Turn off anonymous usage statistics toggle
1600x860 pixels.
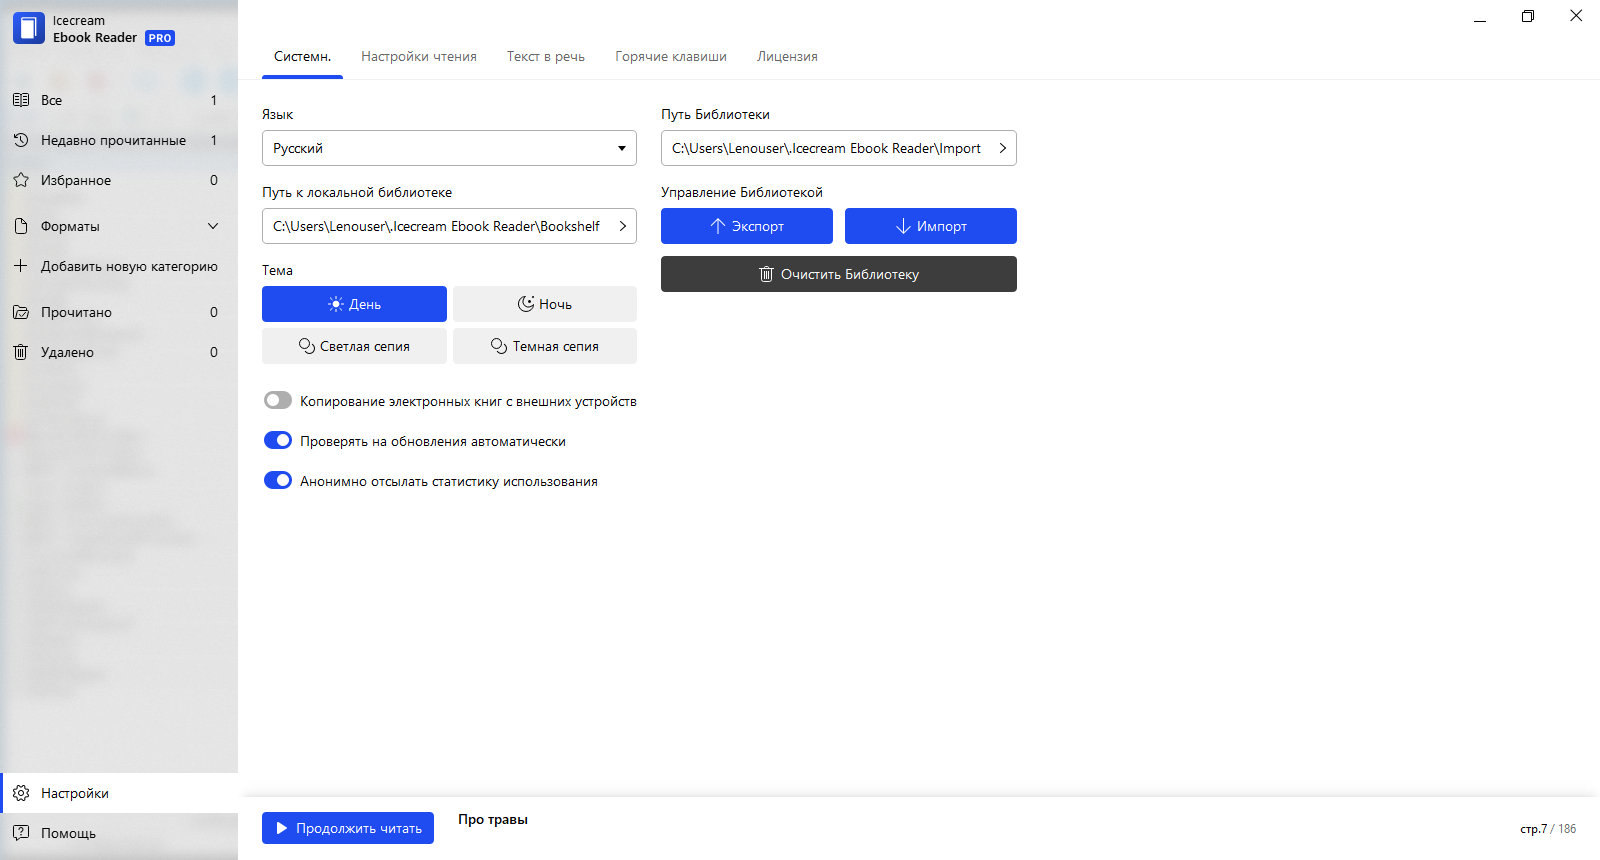[278, 480]
